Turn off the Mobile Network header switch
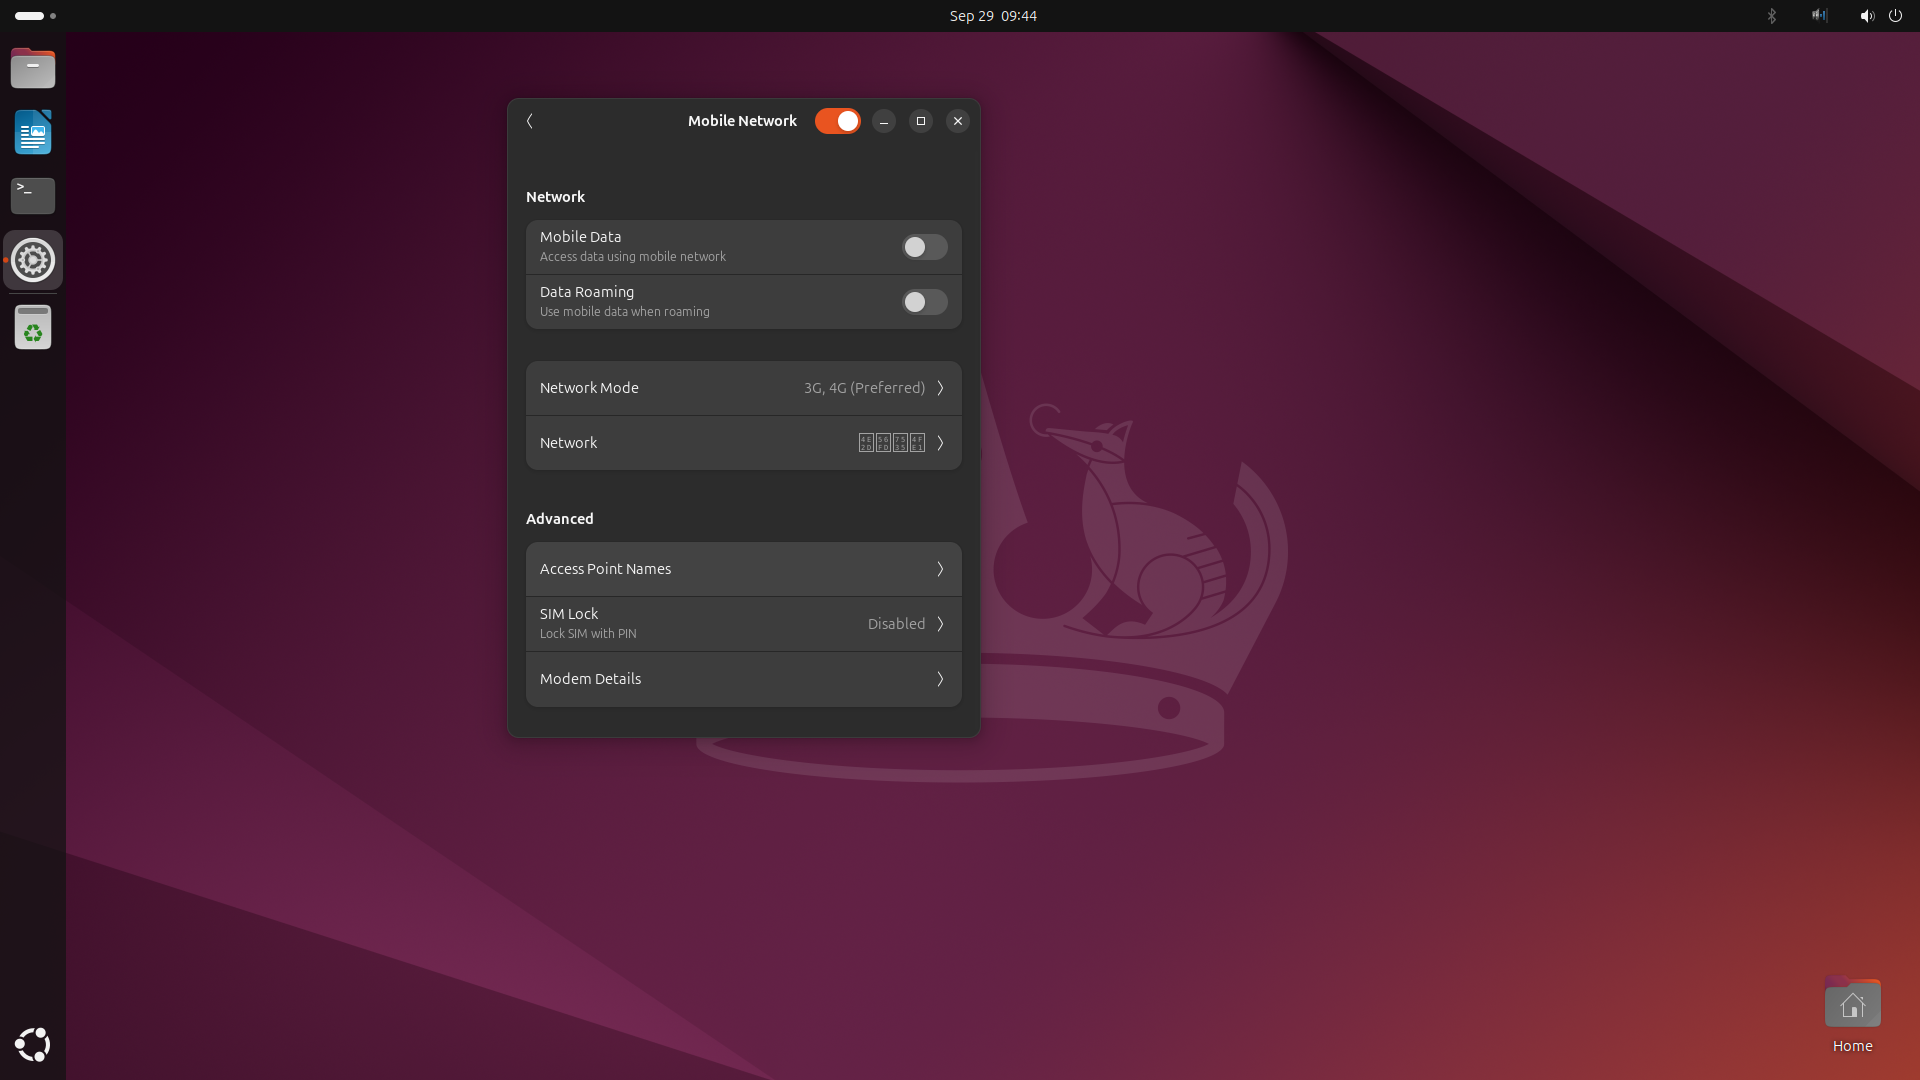Image resolution: width=1920 pixels, height=1080 pixels. (837, 121)
